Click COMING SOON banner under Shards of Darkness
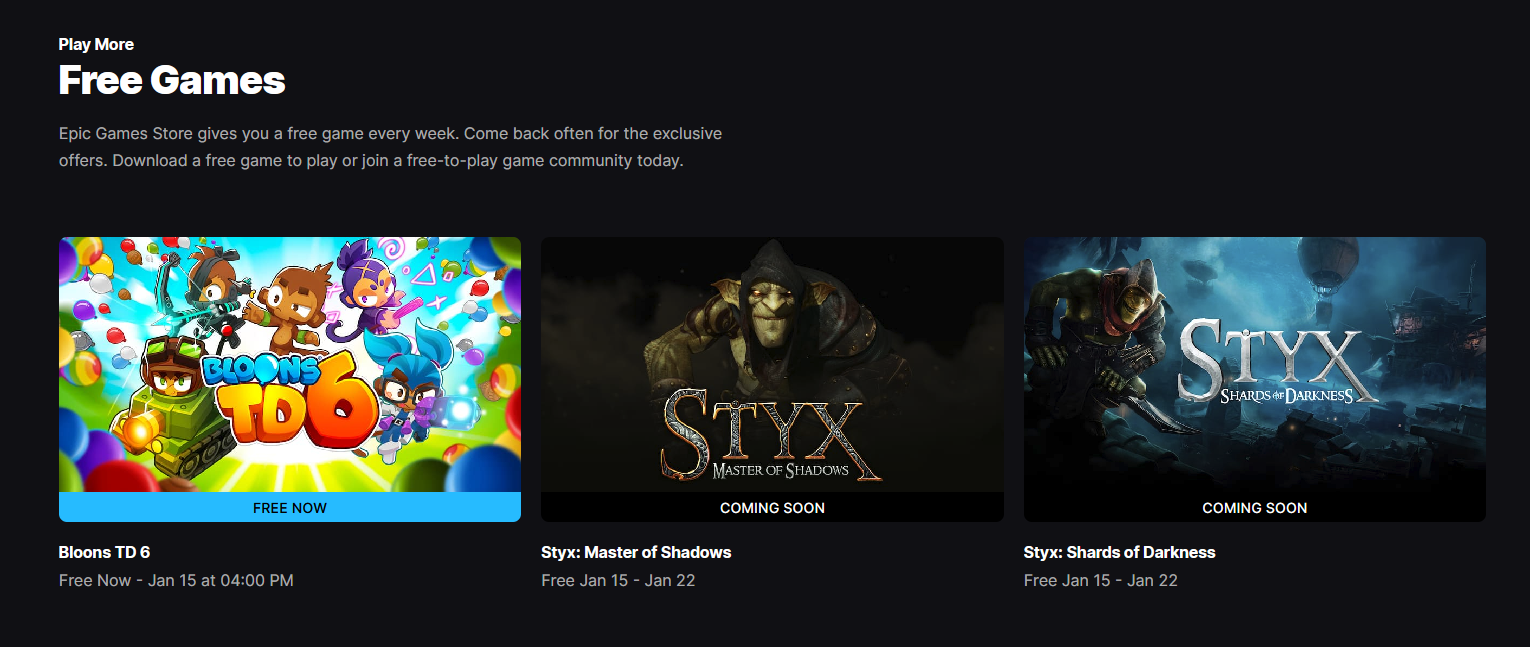Screen dimensions: 1530x647 click(x=1254, y=507)
